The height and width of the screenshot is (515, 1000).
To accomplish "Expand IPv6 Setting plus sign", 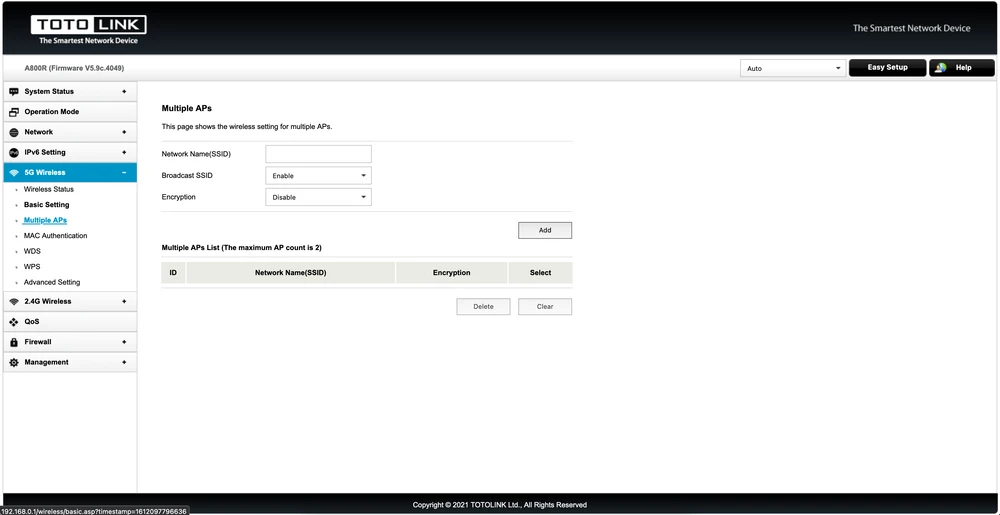I will (x=124, y=152).
